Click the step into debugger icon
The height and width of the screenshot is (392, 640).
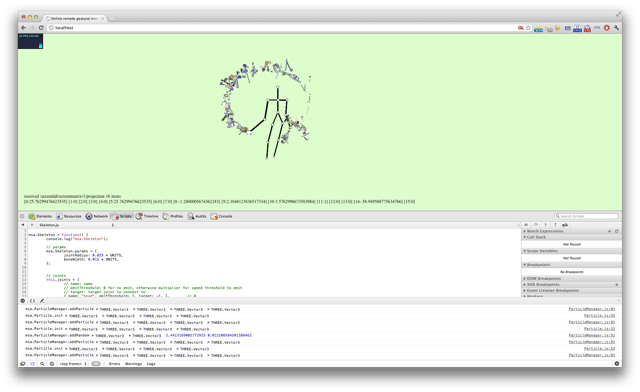pos(545,225)
